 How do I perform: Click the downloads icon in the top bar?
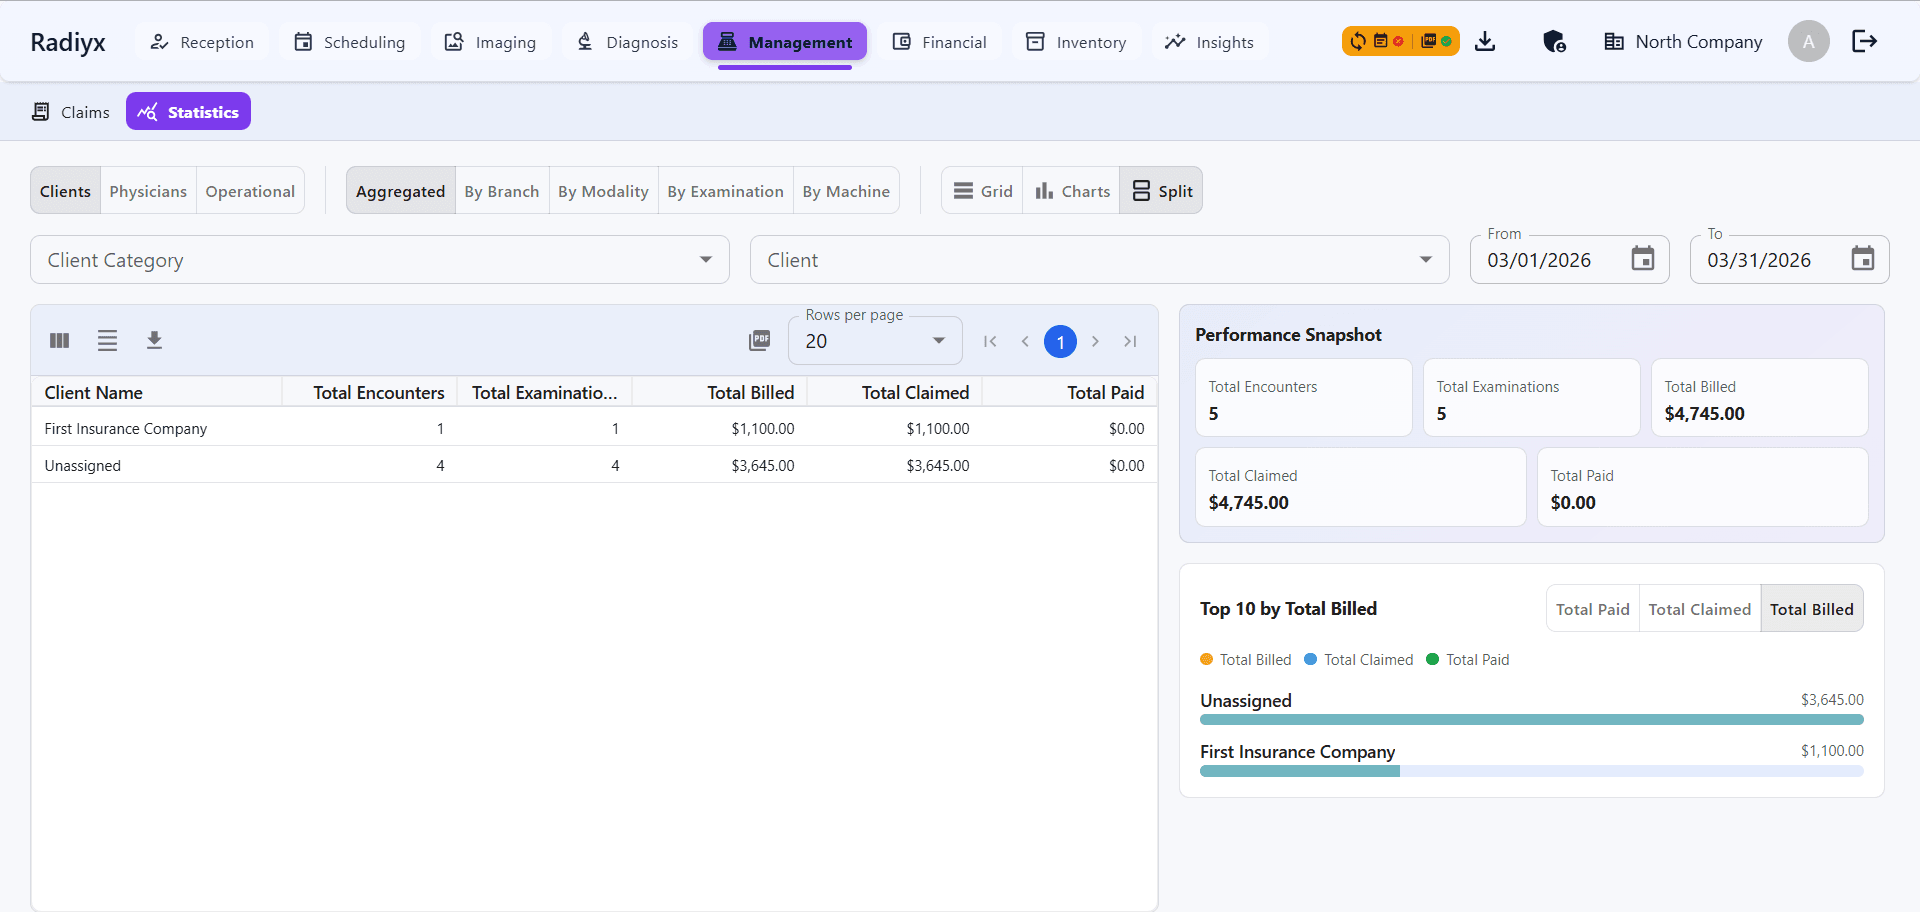click(1486, 41)
